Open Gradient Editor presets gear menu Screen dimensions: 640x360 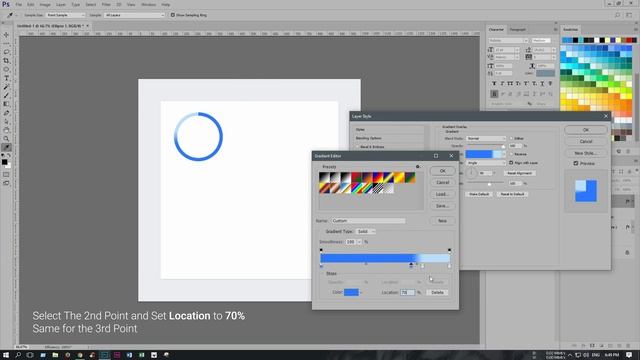[x=418, y=167]
